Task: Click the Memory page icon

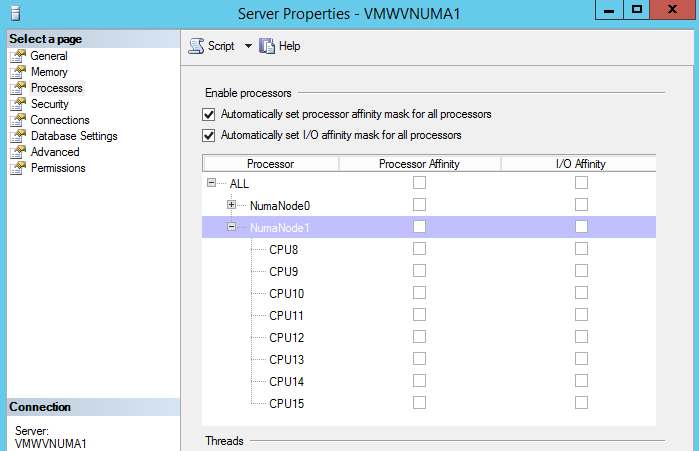Action: (17, 72)
